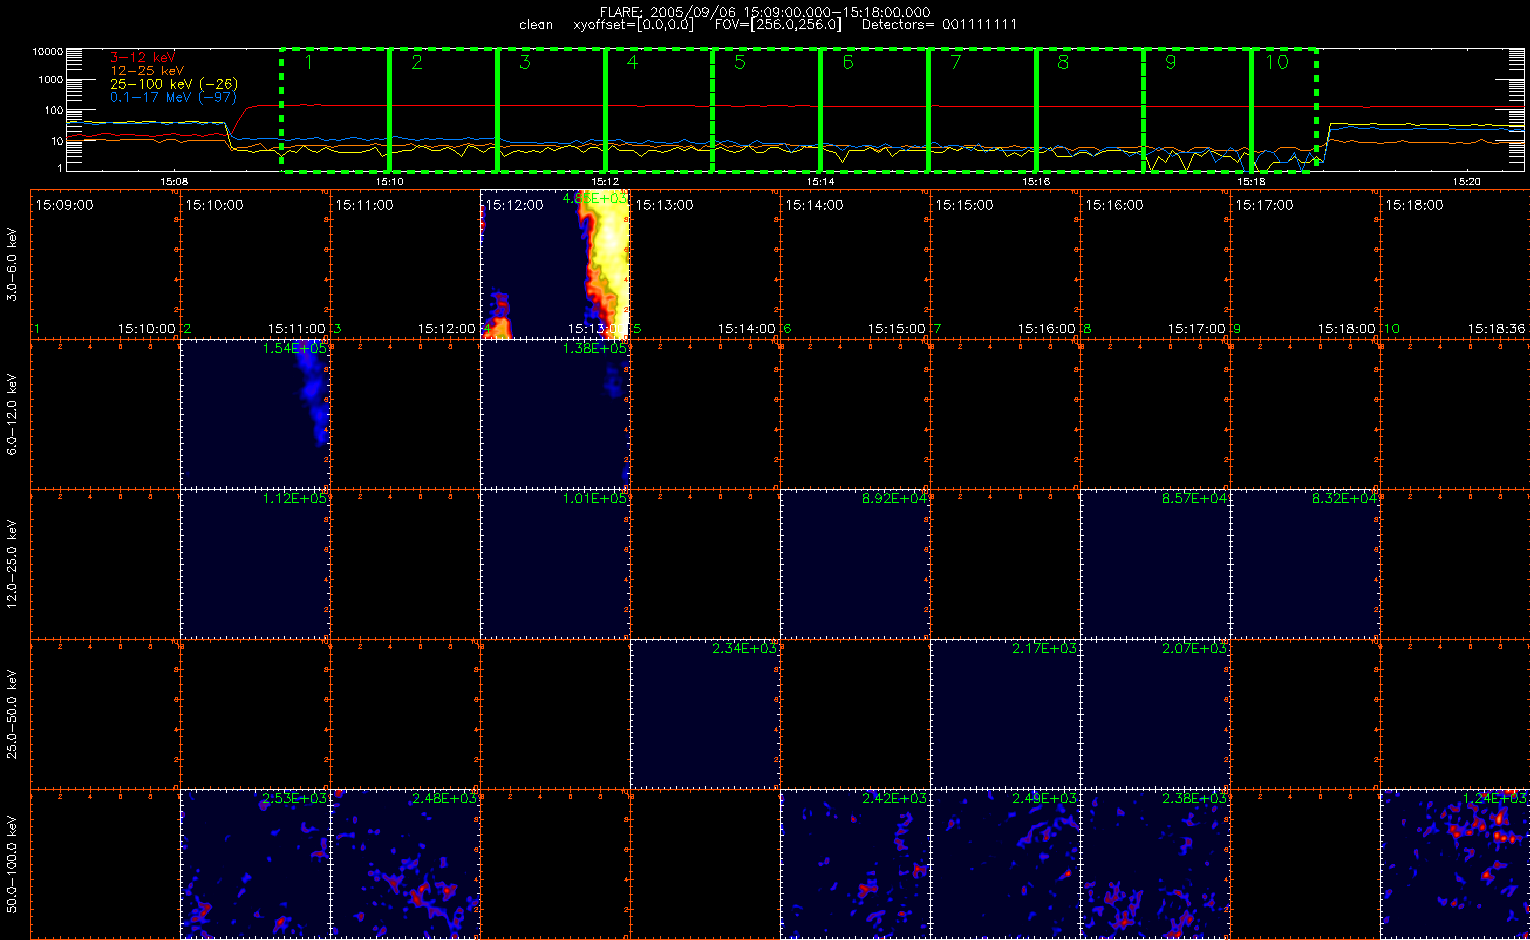Click the '50.0-100.0 keV' row label
The height and width of the screenshot is (940, 1530).
point(12,865)
